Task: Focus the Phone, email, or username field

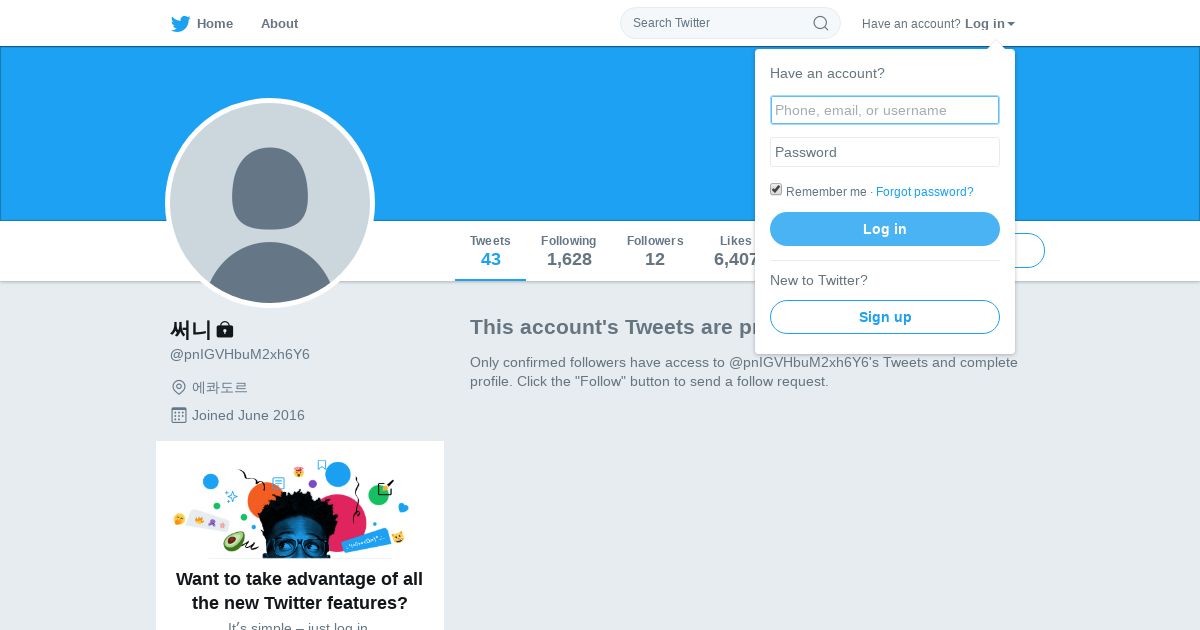Action: (x=884, y=110)
